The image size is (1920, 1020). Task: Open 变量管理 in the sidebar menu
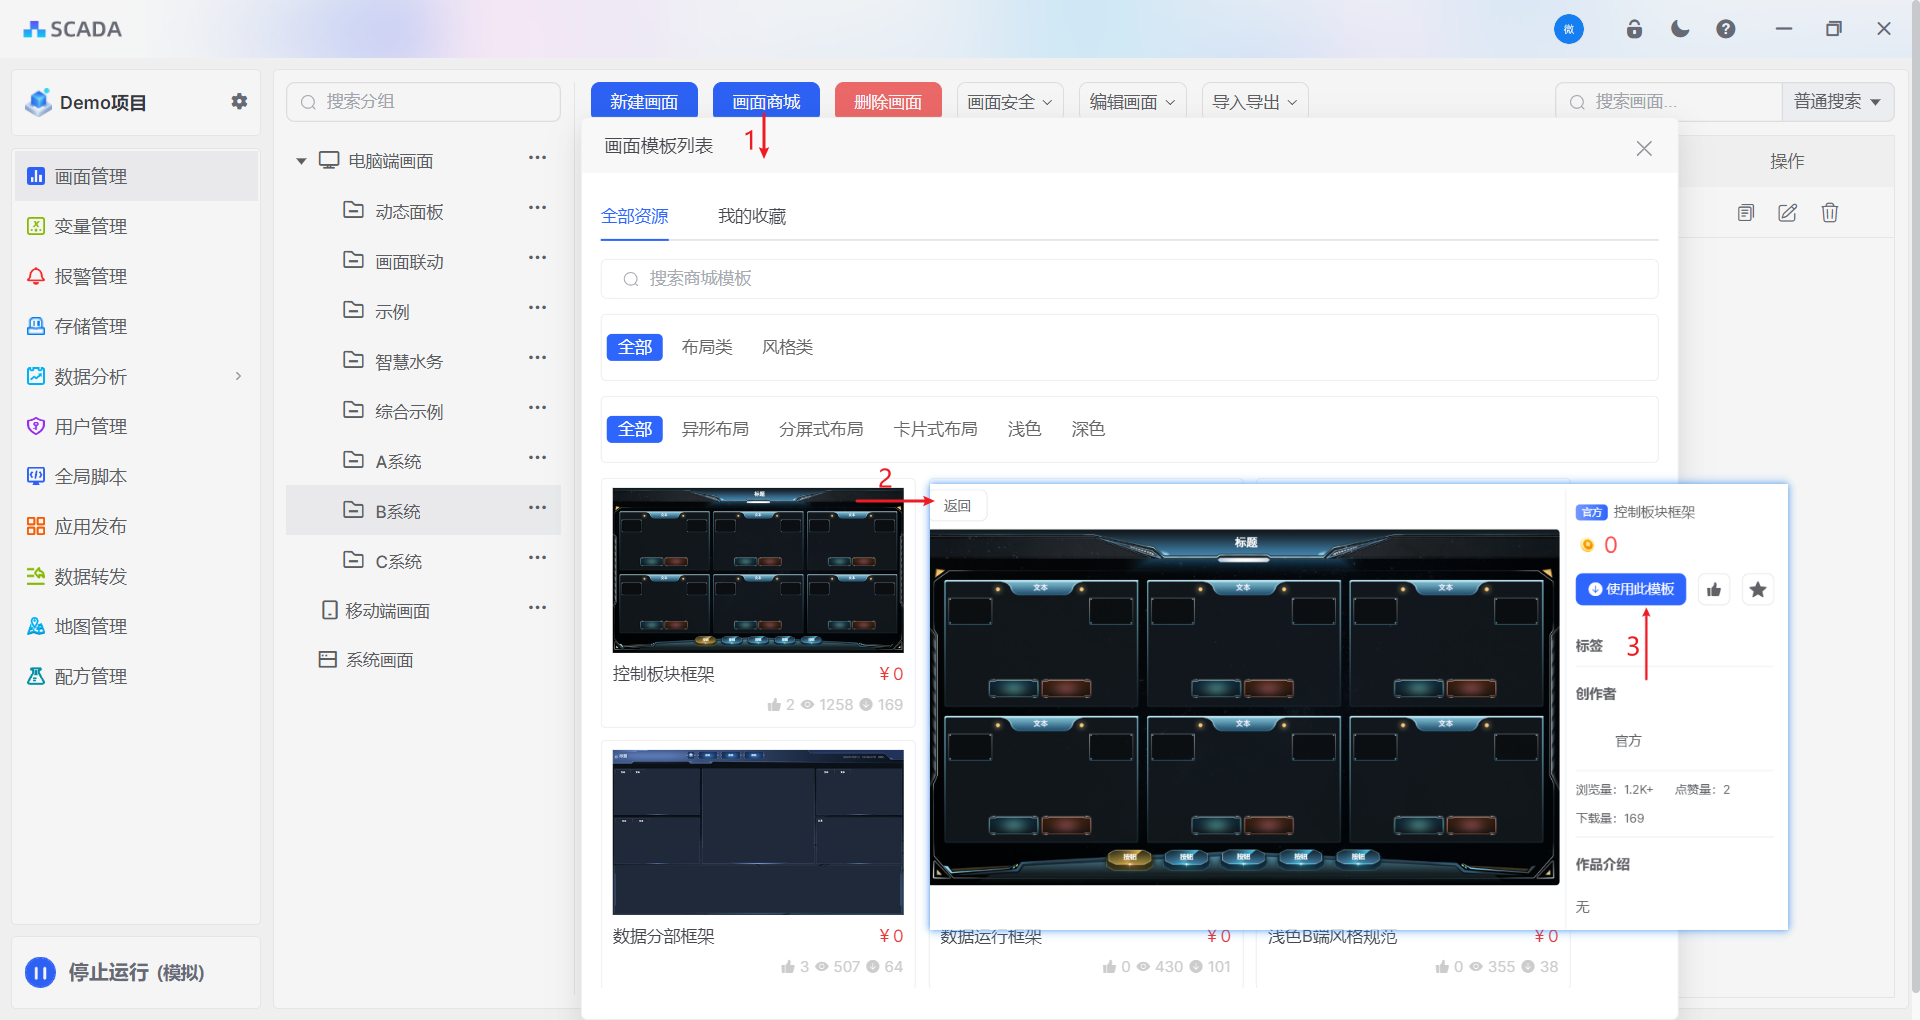pos(90,226)
